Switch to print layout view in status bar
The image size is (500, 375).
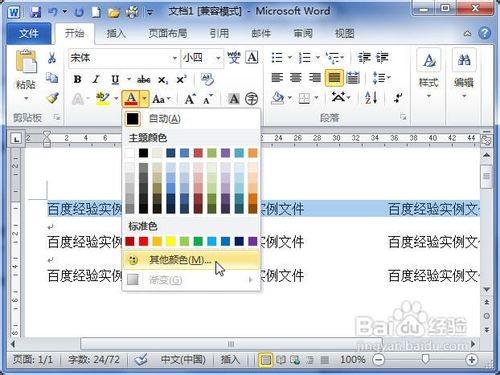pos(265,360)
